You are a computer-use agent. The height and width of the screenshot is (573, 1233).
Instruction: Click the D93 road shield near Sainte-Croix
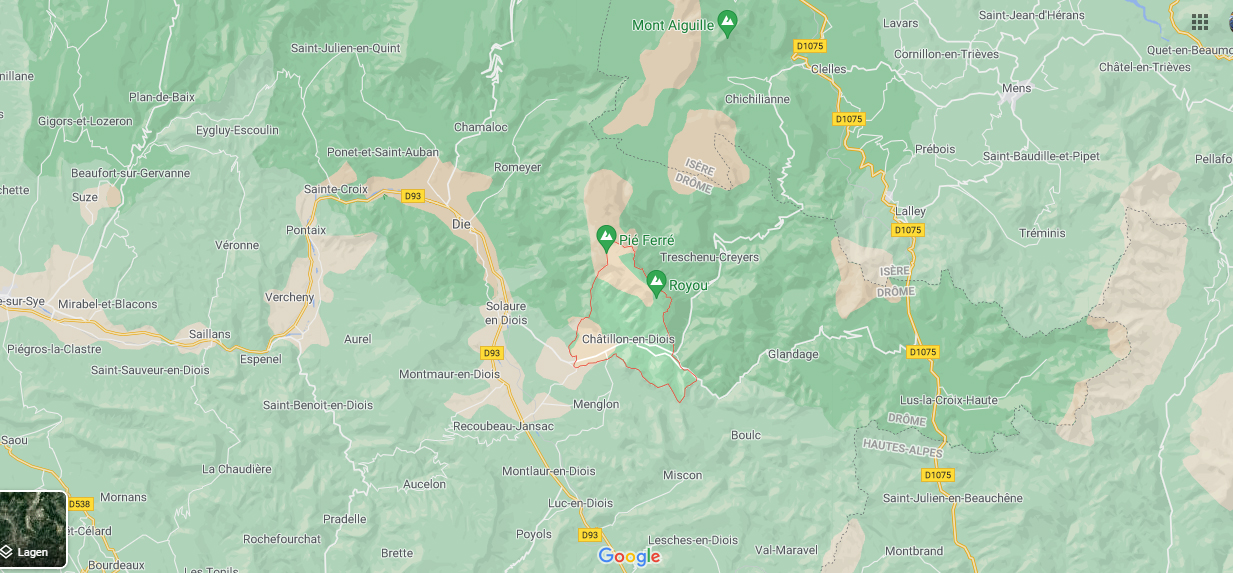(412, 196)
